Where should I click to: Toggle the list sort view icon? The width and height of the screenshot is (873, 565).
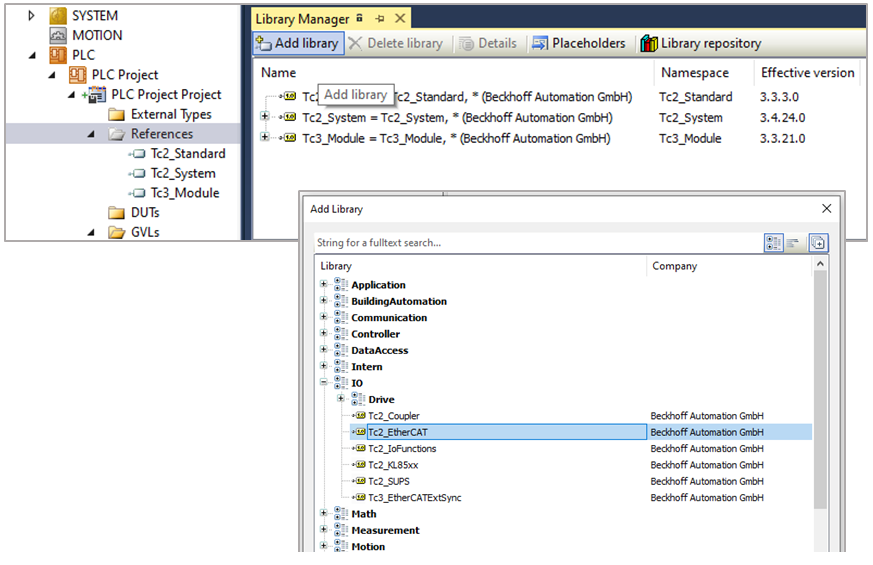(x=793, y=243)
